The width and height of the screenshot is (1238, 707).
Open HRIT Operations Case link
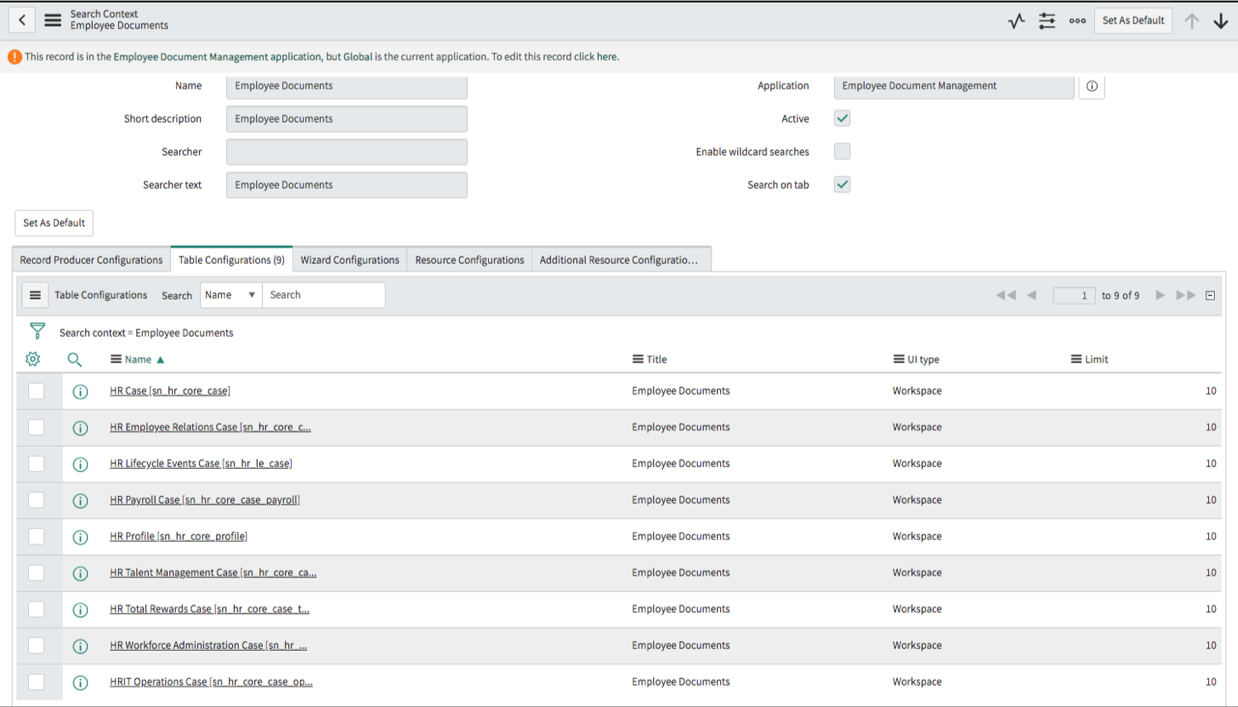[211, 682]
